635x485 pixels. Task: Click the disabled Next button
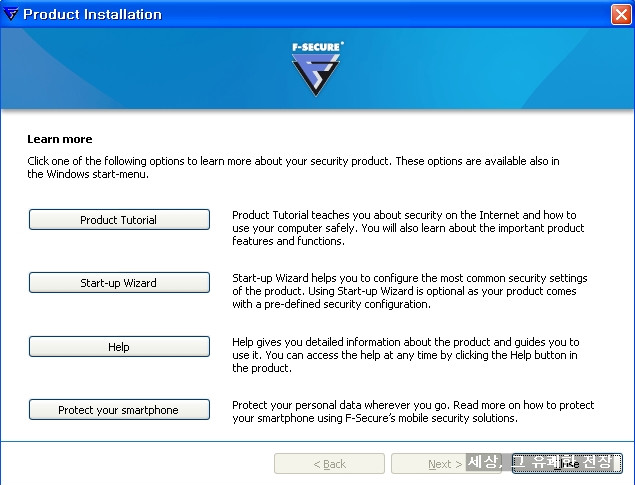point(445,464)
